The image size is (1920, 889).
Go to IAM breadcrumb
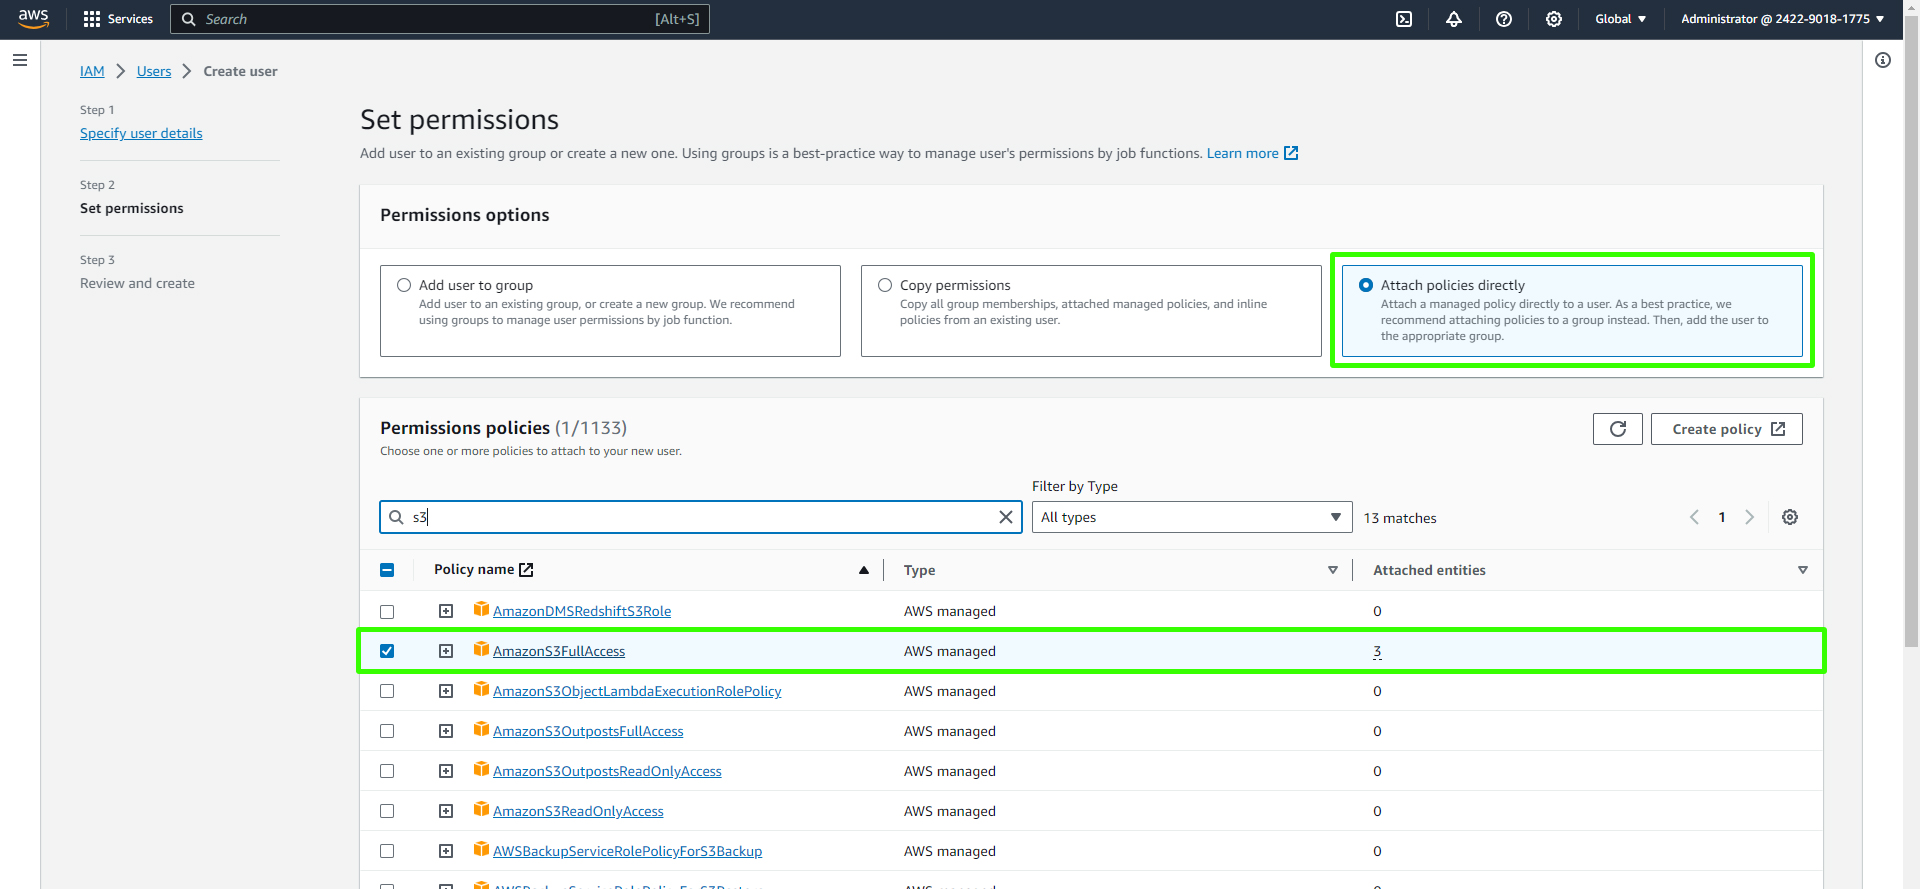92,71
